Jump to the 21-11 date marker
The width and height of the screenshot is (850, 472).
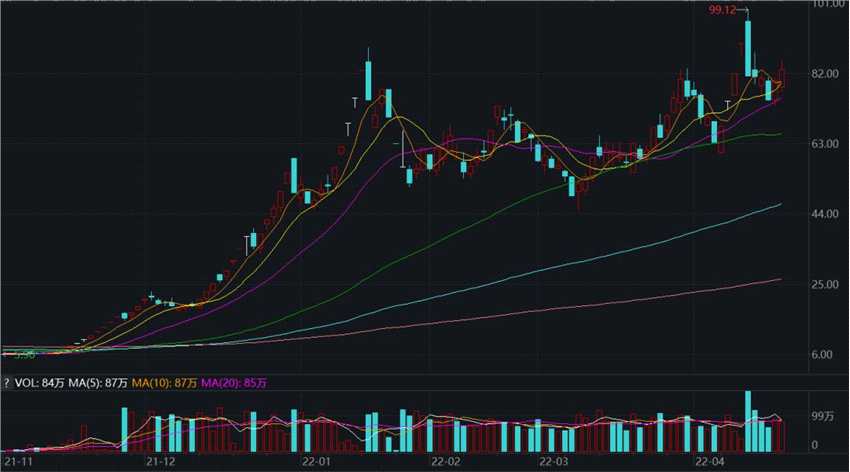pos(18,462)
